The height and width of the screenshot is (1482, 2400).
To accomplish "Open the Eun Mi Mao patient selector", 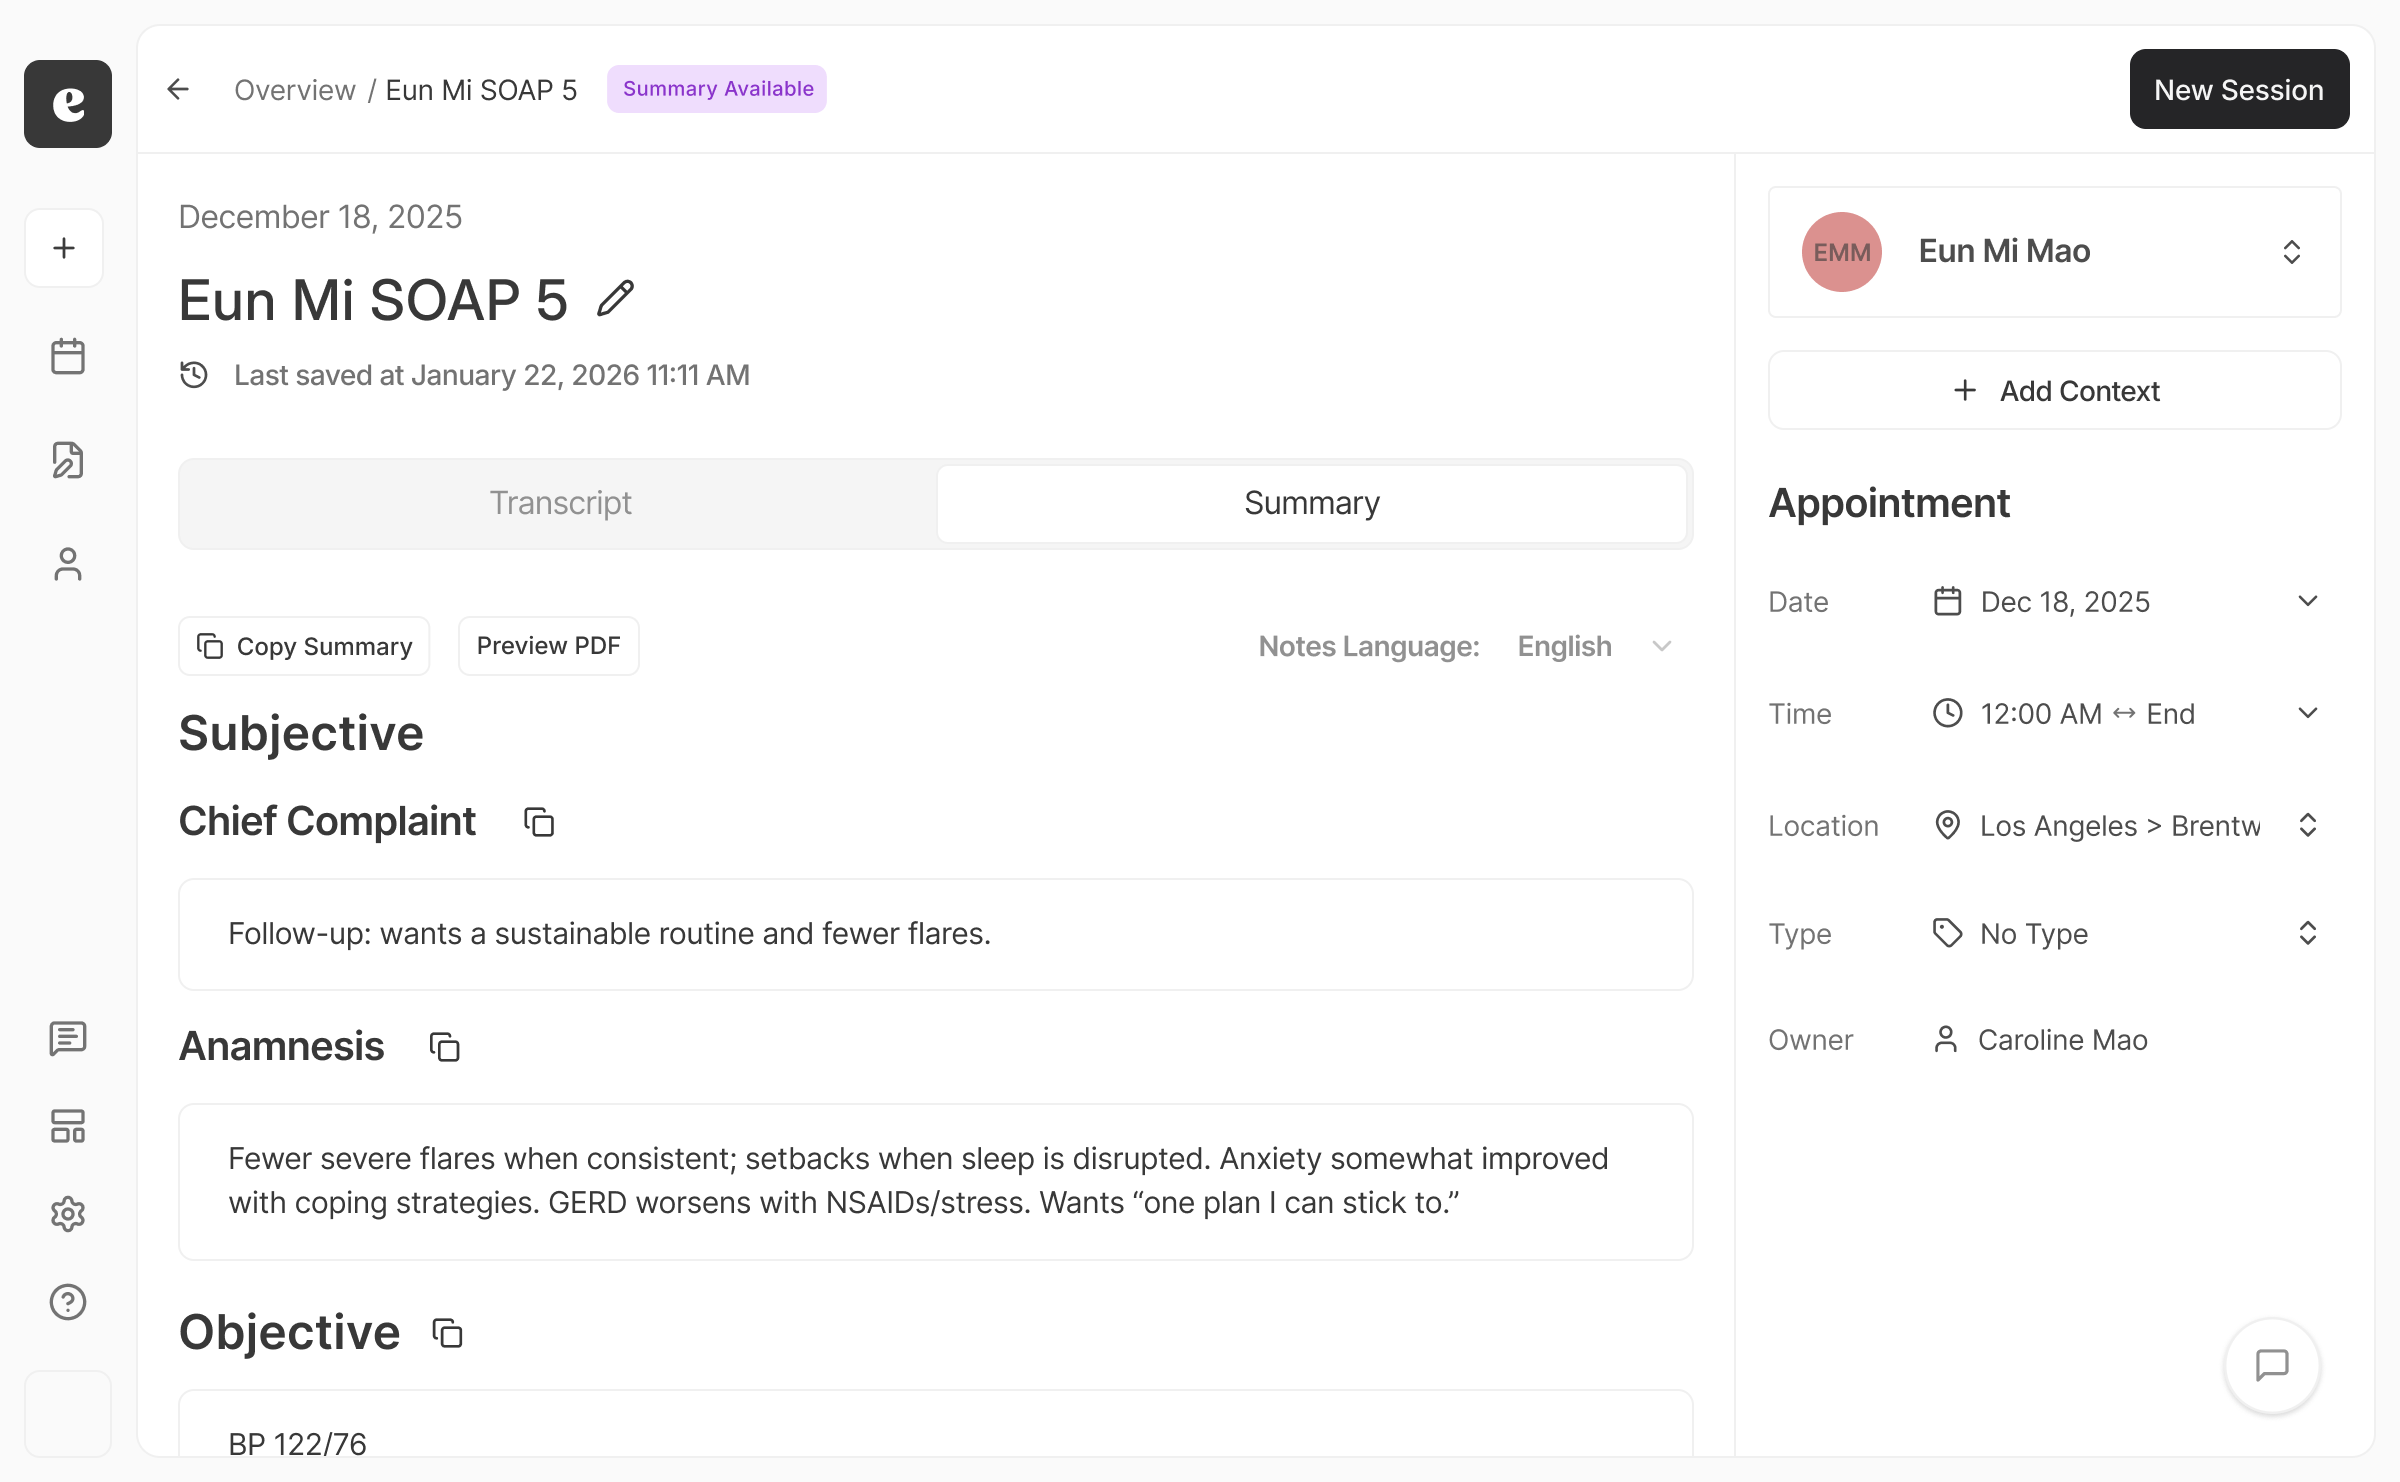I will [2055, 252].
